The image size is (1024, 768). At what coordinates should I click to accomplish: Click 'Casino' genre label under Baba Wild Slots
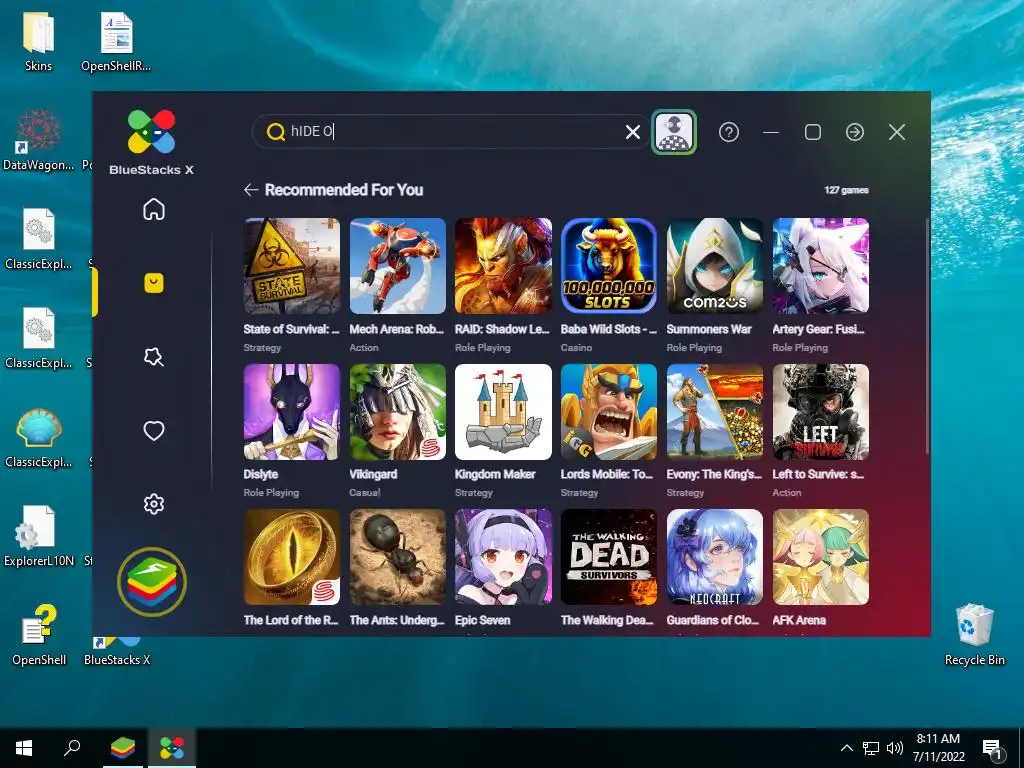click(576, 347)
